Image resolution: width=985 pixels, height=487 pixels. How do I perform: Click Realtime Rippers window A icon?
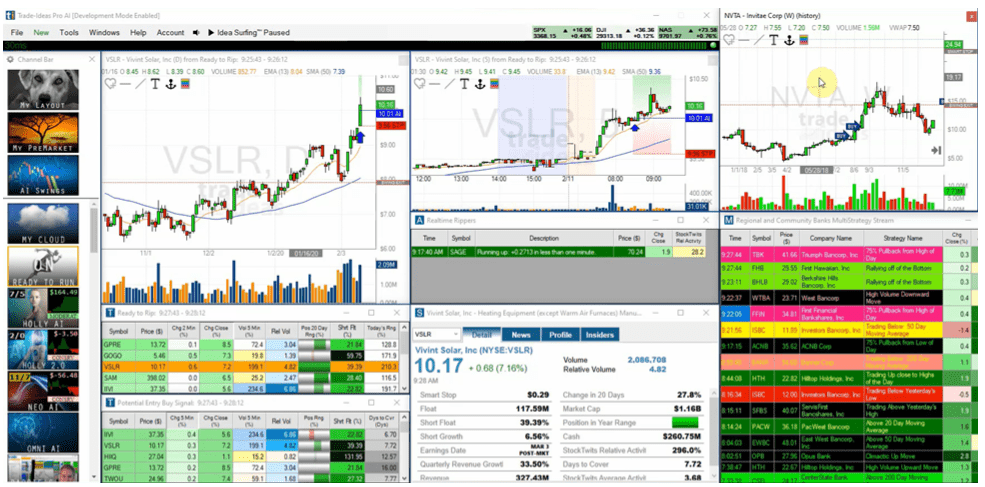[x=418, y=221]
